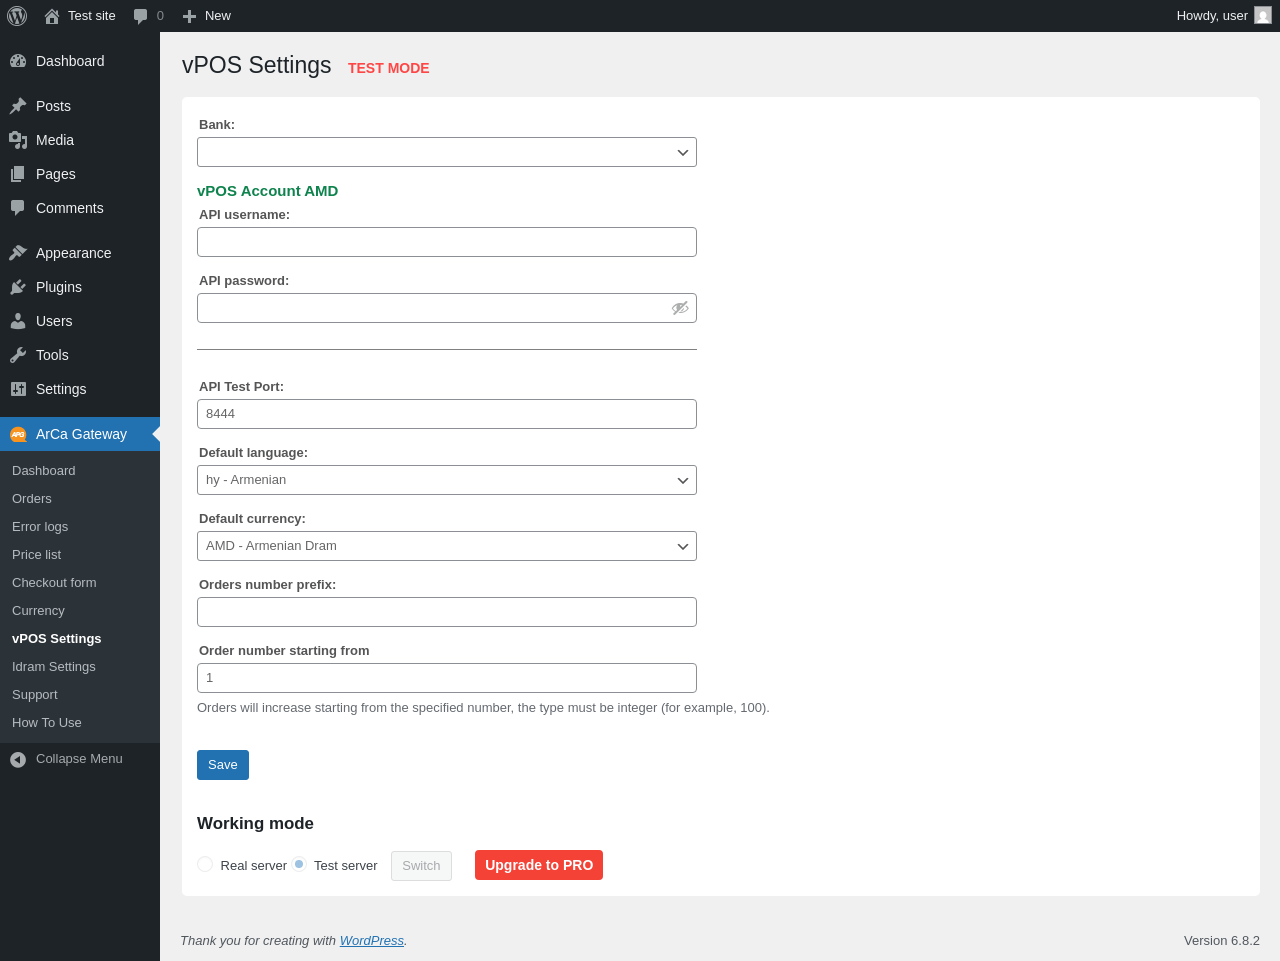The image size is (1280, 961).
Task: Focus the API Test Port field
Action: 447,414
